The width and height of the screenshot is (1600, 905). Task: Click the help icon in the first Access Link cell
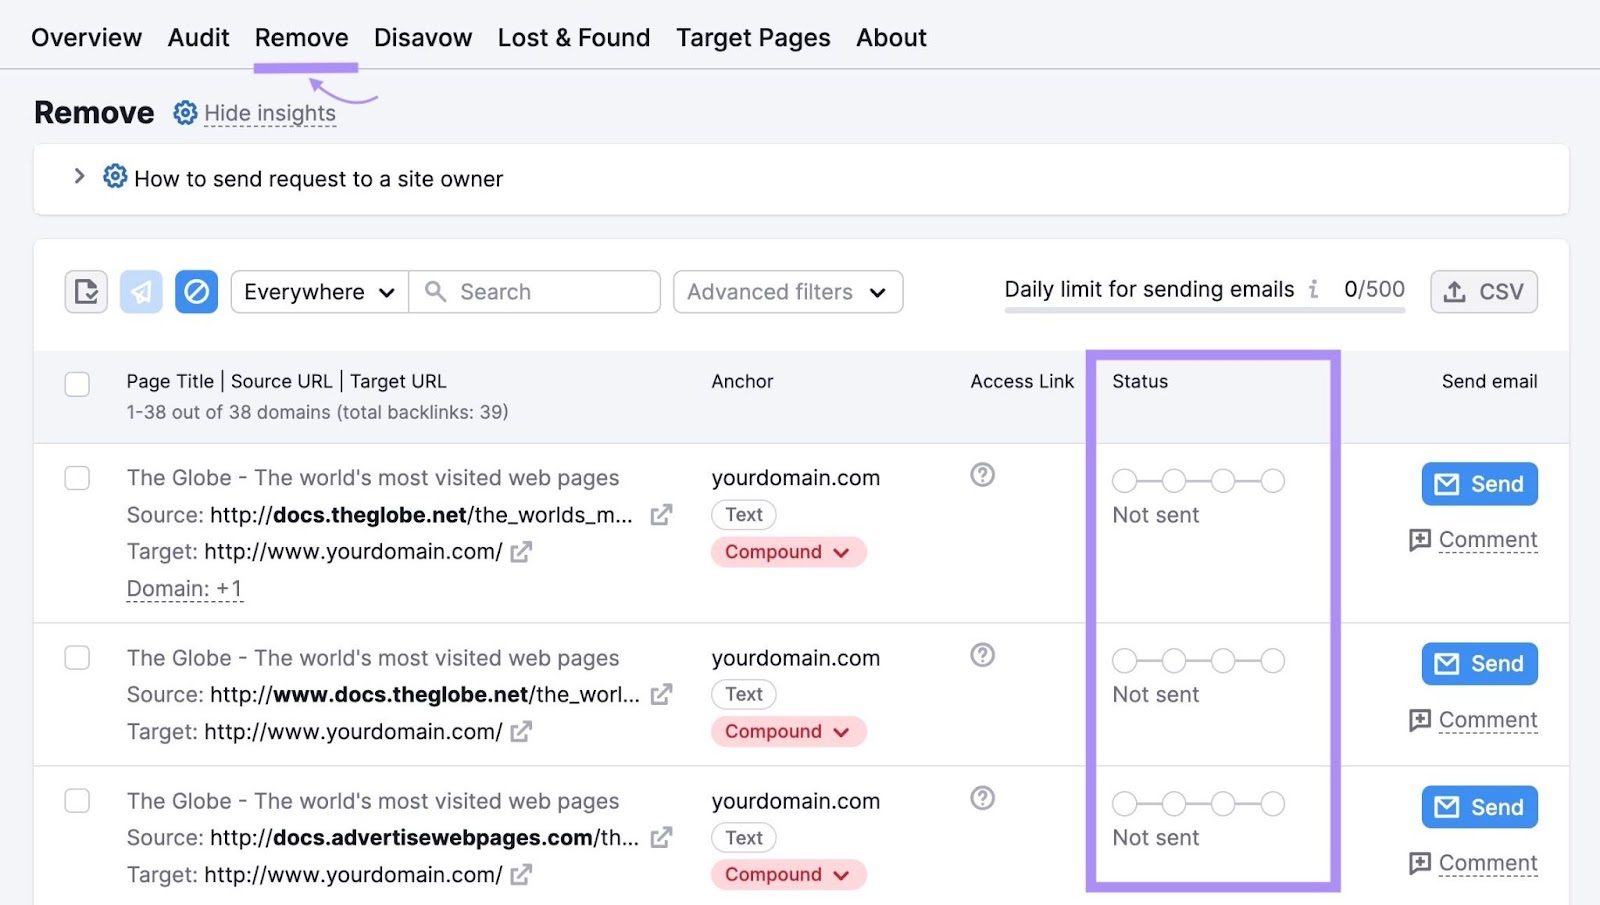coord(982,476)
